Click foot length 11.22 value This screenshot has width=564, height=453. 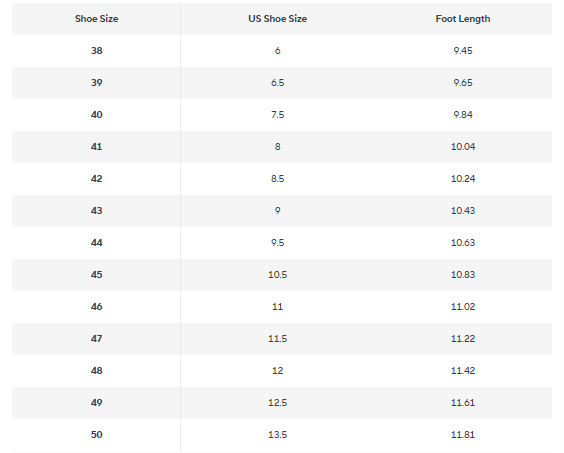pyautogui.click(x=463, y=339)
